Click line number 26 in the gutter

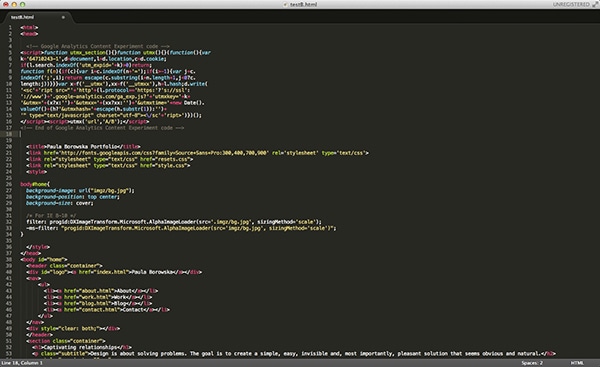click(x=9, y=184)
